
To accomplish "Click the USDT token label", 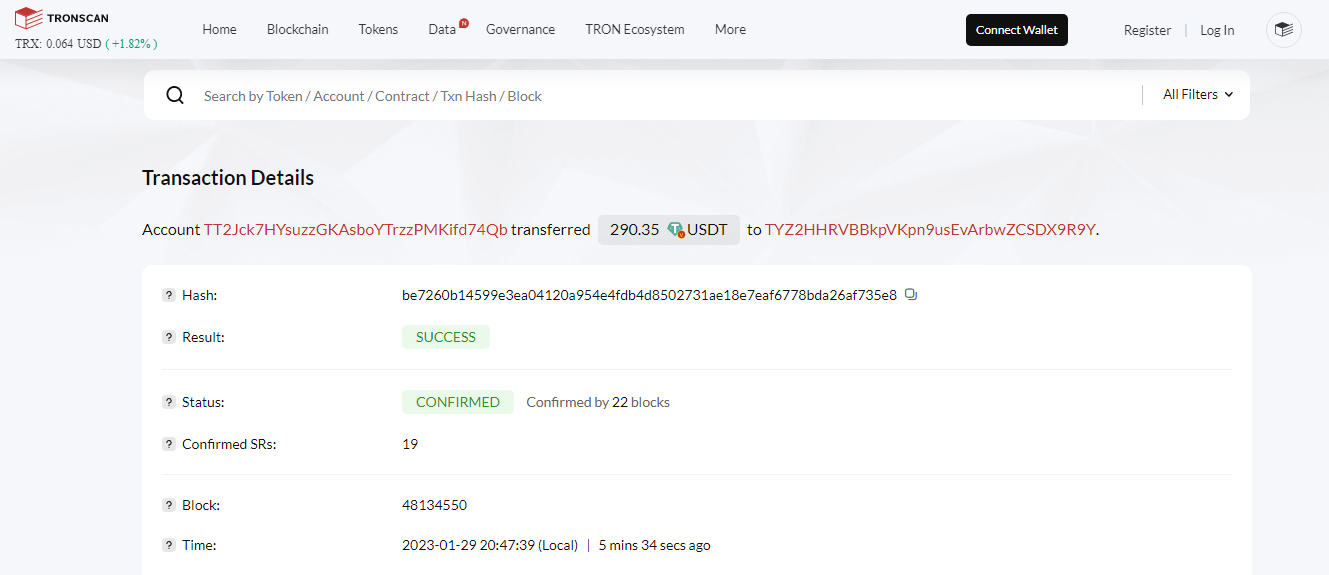I will point(708,229).
